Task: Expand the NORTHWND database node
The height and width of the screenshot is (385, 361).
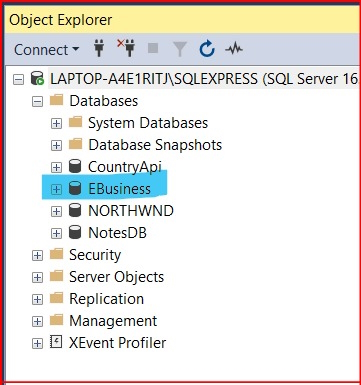Action: (56, 211)
